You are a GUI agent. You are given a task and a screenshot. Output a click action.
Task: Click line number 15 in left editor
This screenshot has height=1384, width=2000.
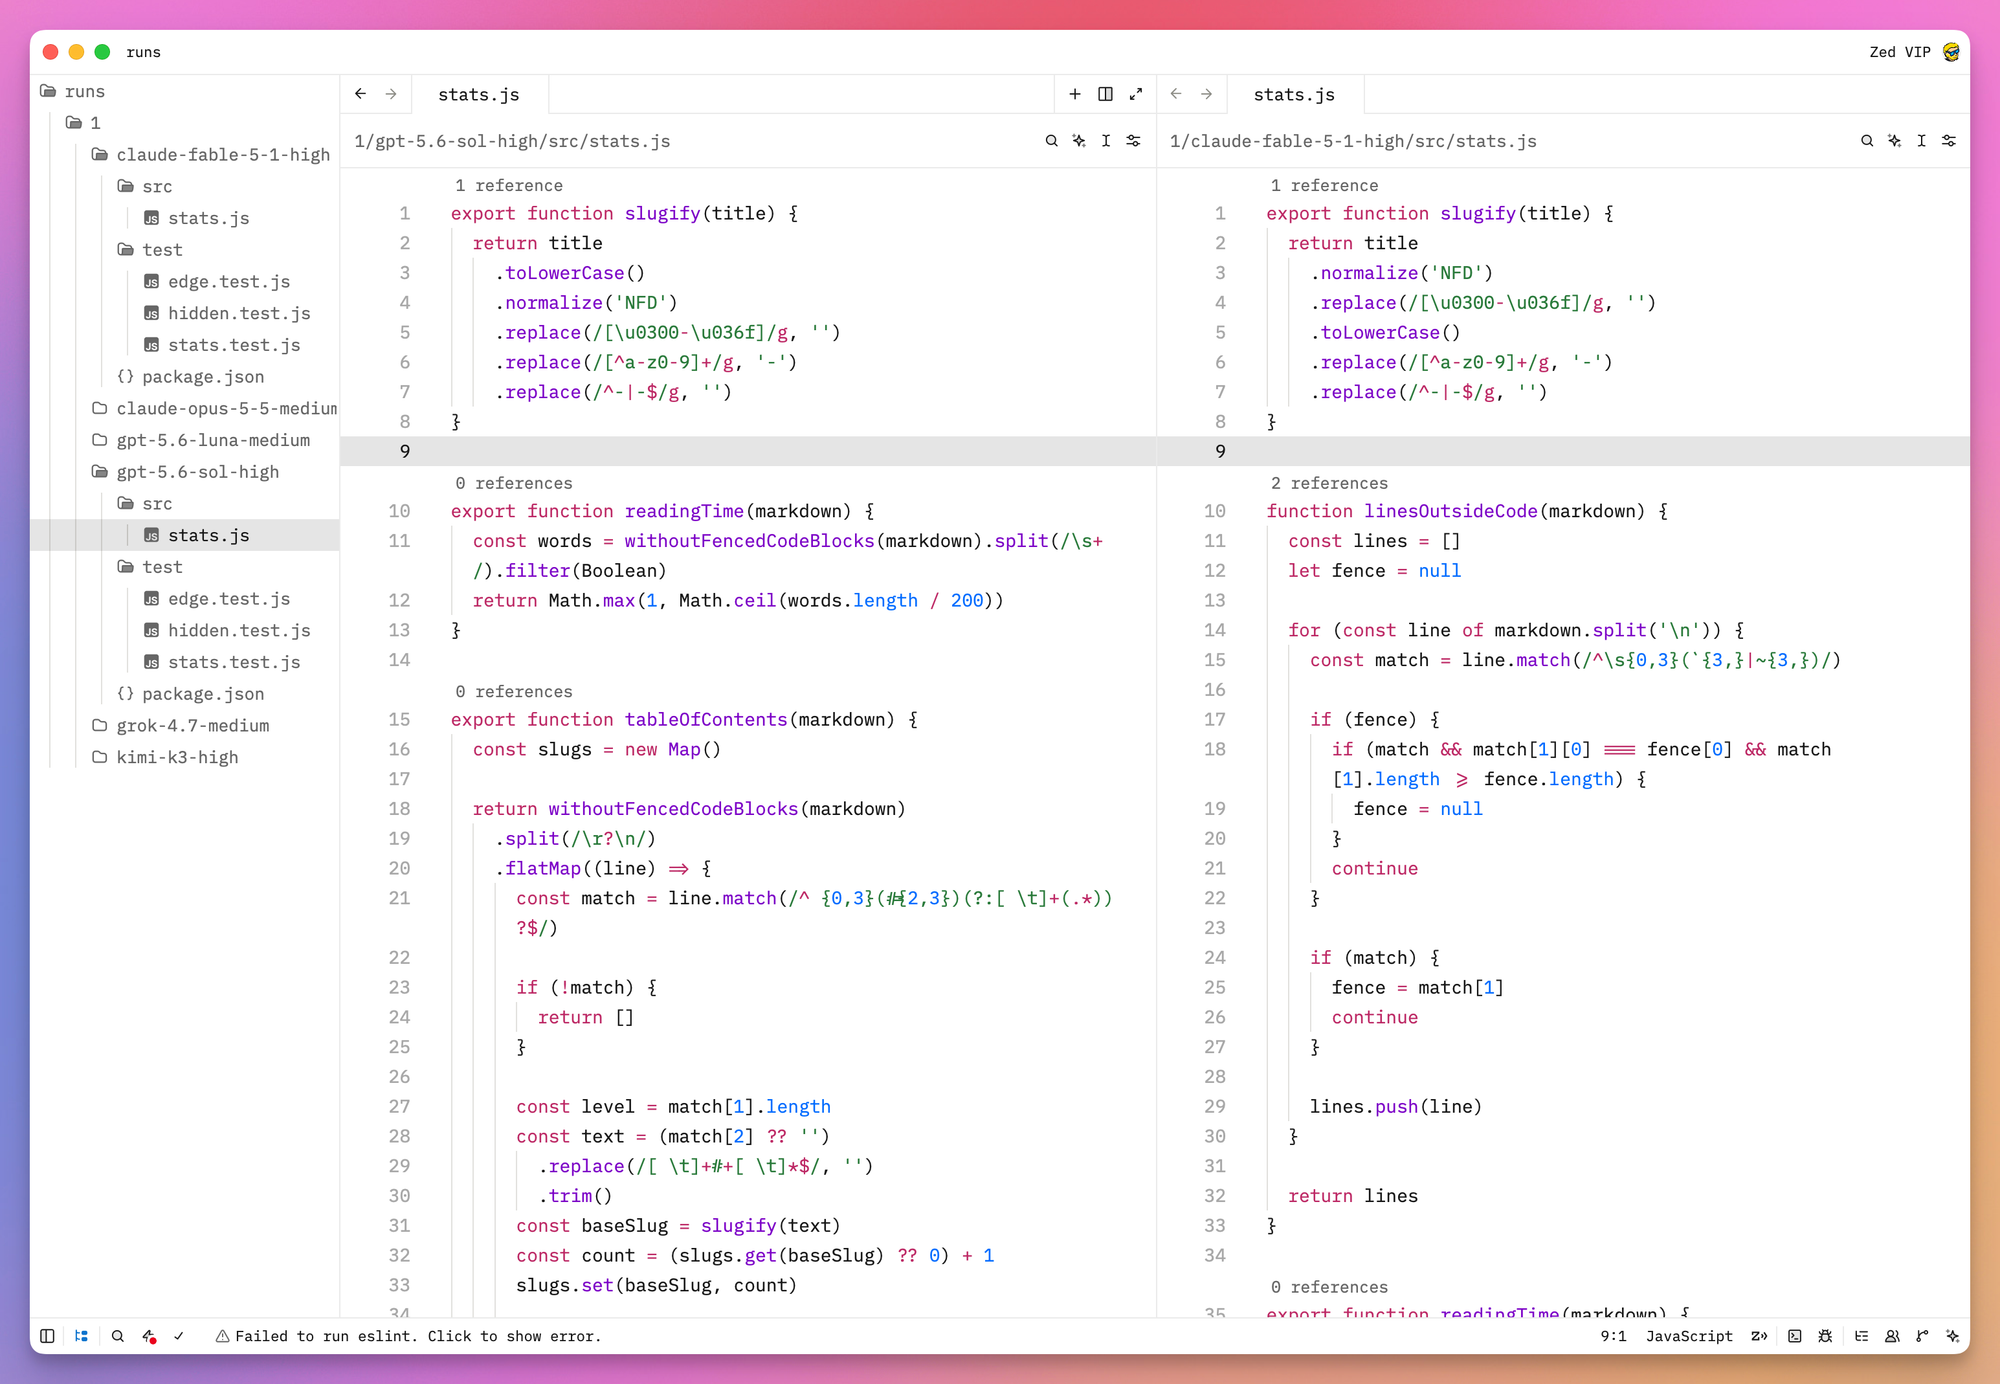click(399, 719)
